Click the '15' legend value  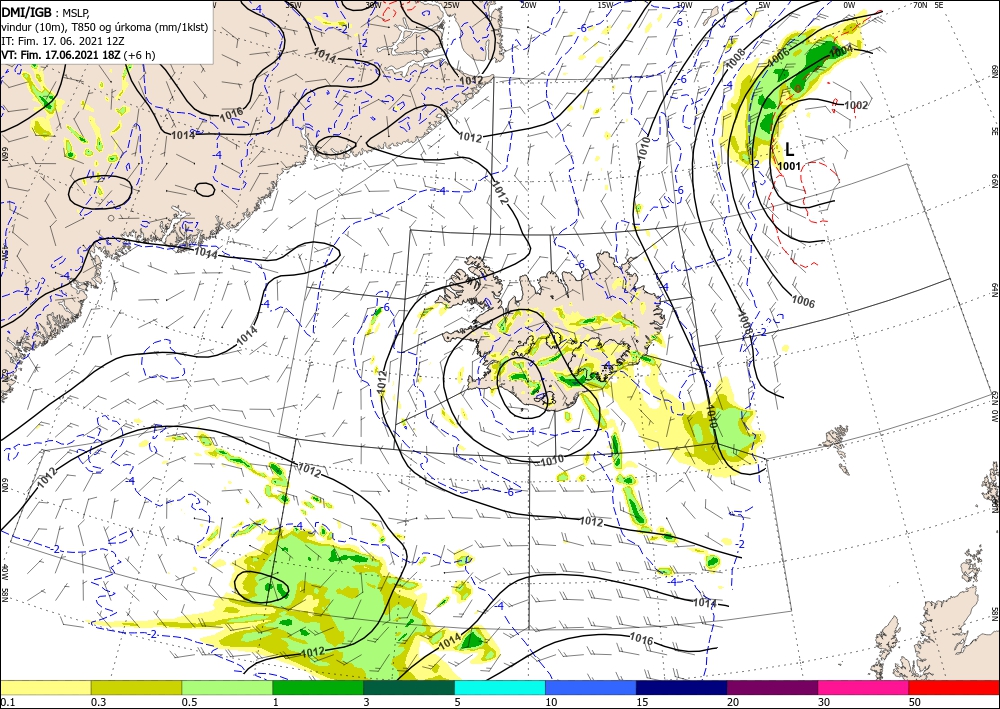tap(642, 702)
